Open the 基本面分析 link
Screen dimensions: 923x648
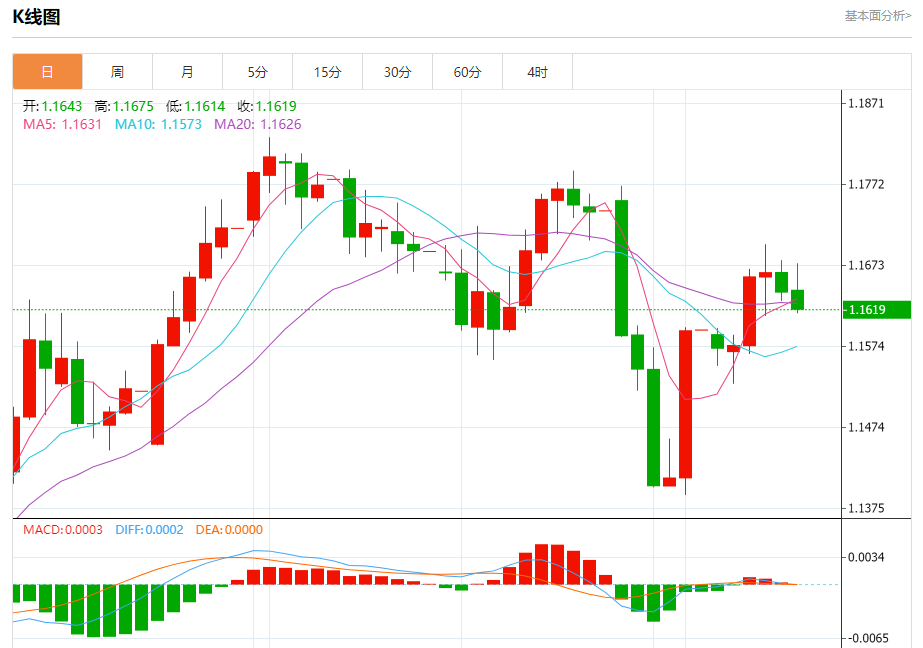tap(878, 16)
